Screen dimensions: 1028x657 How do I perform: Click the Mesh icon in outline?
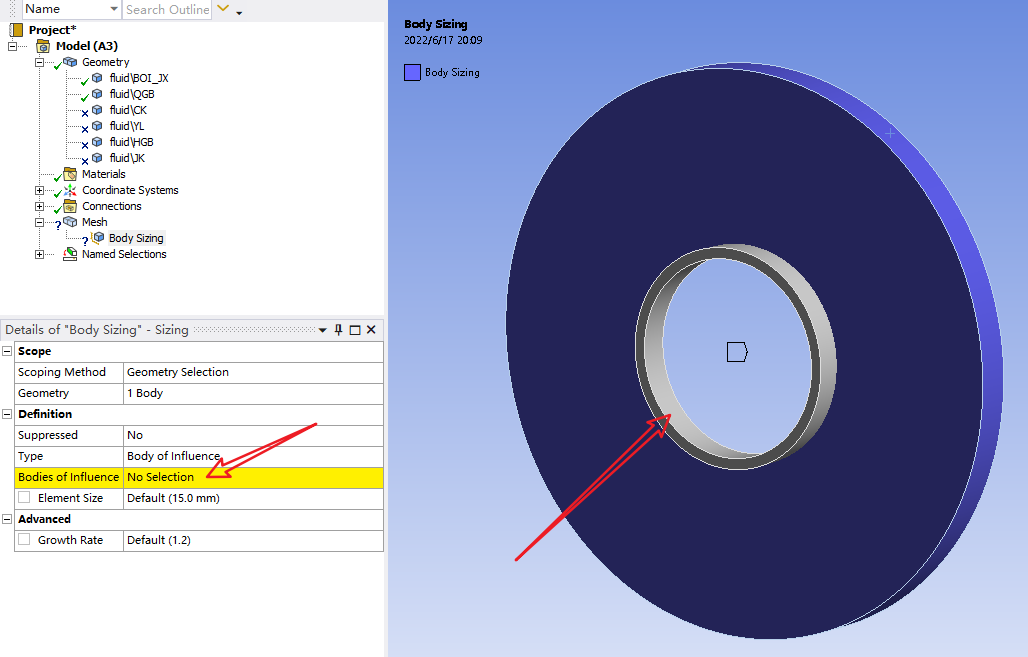[x=70, y=222]
